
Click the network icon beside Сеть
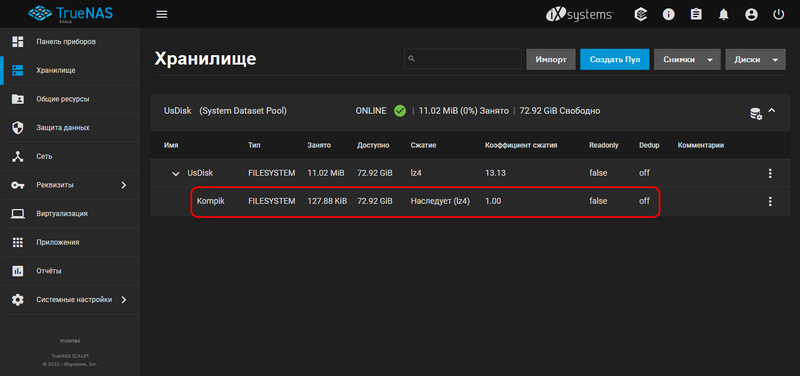pyautogui.click(x=18, y=156)
